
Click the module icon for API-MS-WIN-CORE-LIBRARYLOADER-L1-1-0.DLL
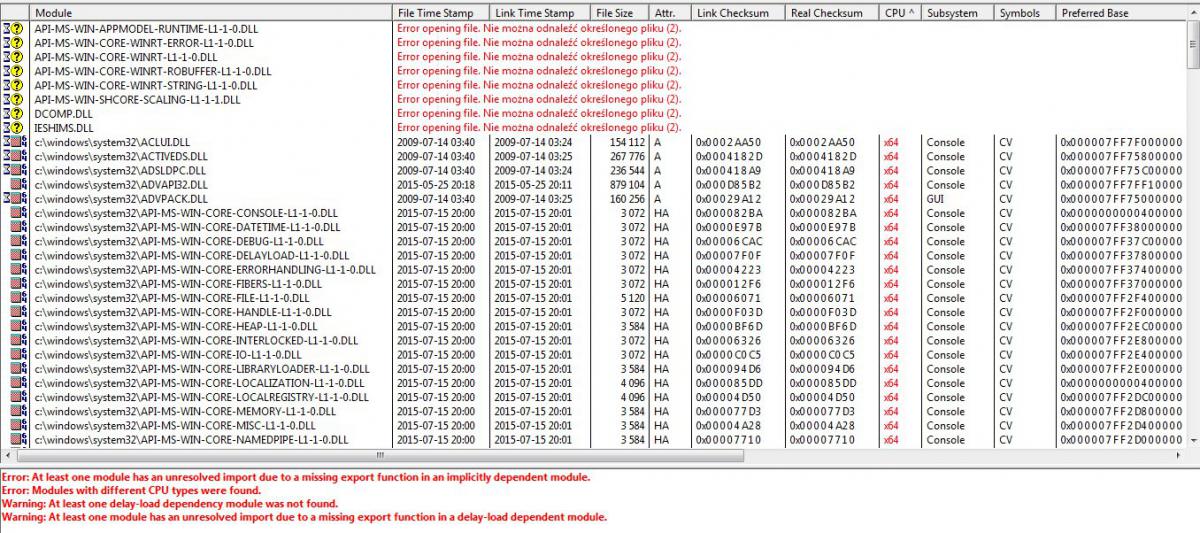tap(17, 368)
